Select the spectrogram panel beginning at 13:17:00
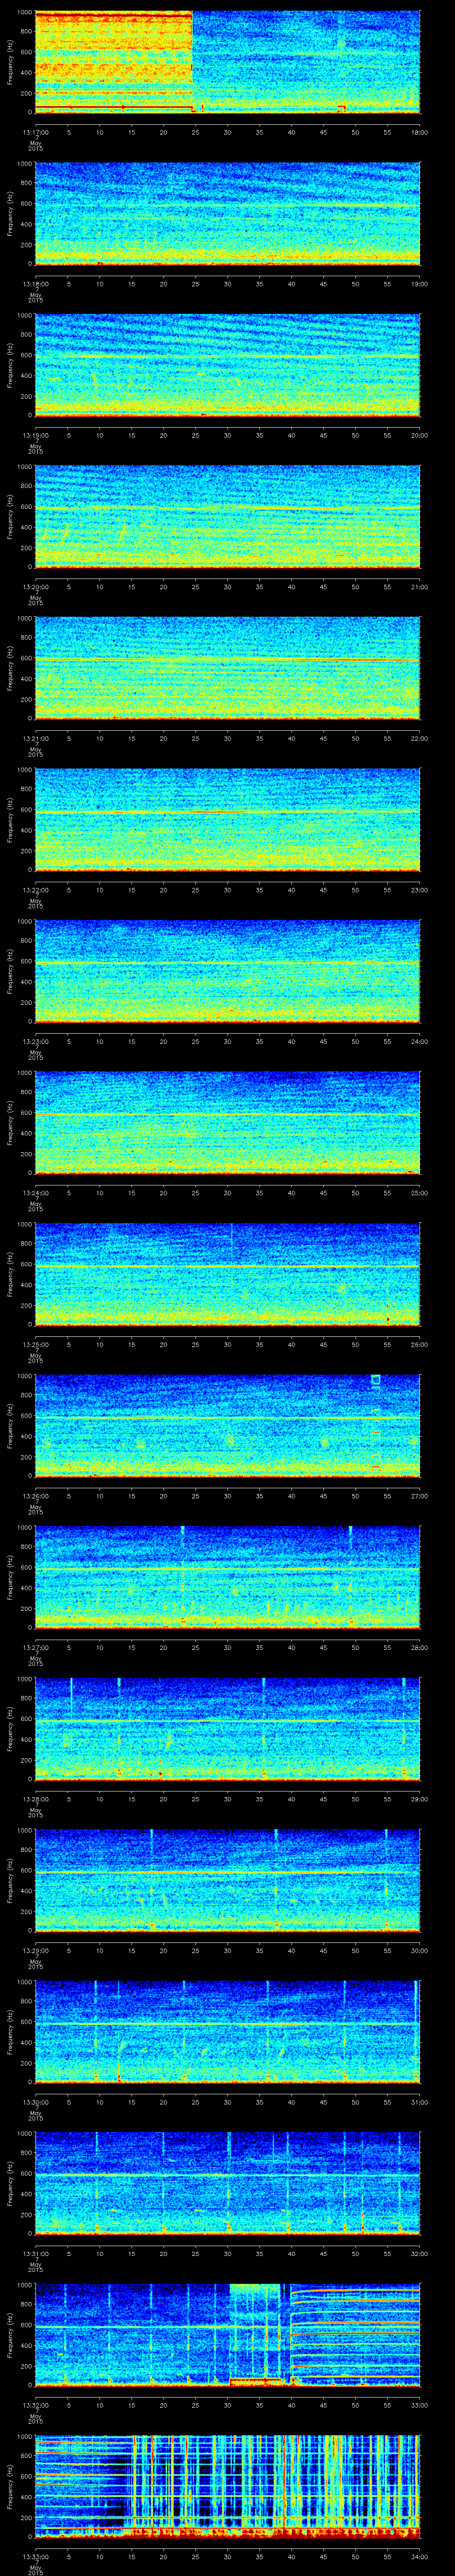Viewport: 455px width, 2576px height. (x=227, y=62)
